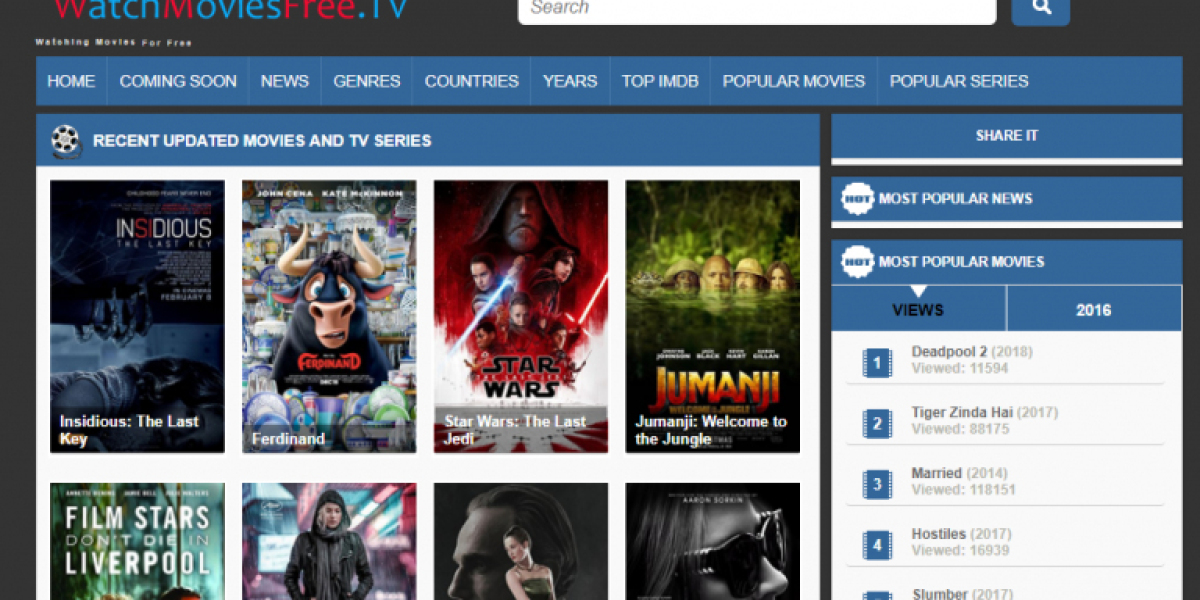Click the HOT badge next to Most Popular Movies
1200x600 pixels.
click(x=857, y=262)
